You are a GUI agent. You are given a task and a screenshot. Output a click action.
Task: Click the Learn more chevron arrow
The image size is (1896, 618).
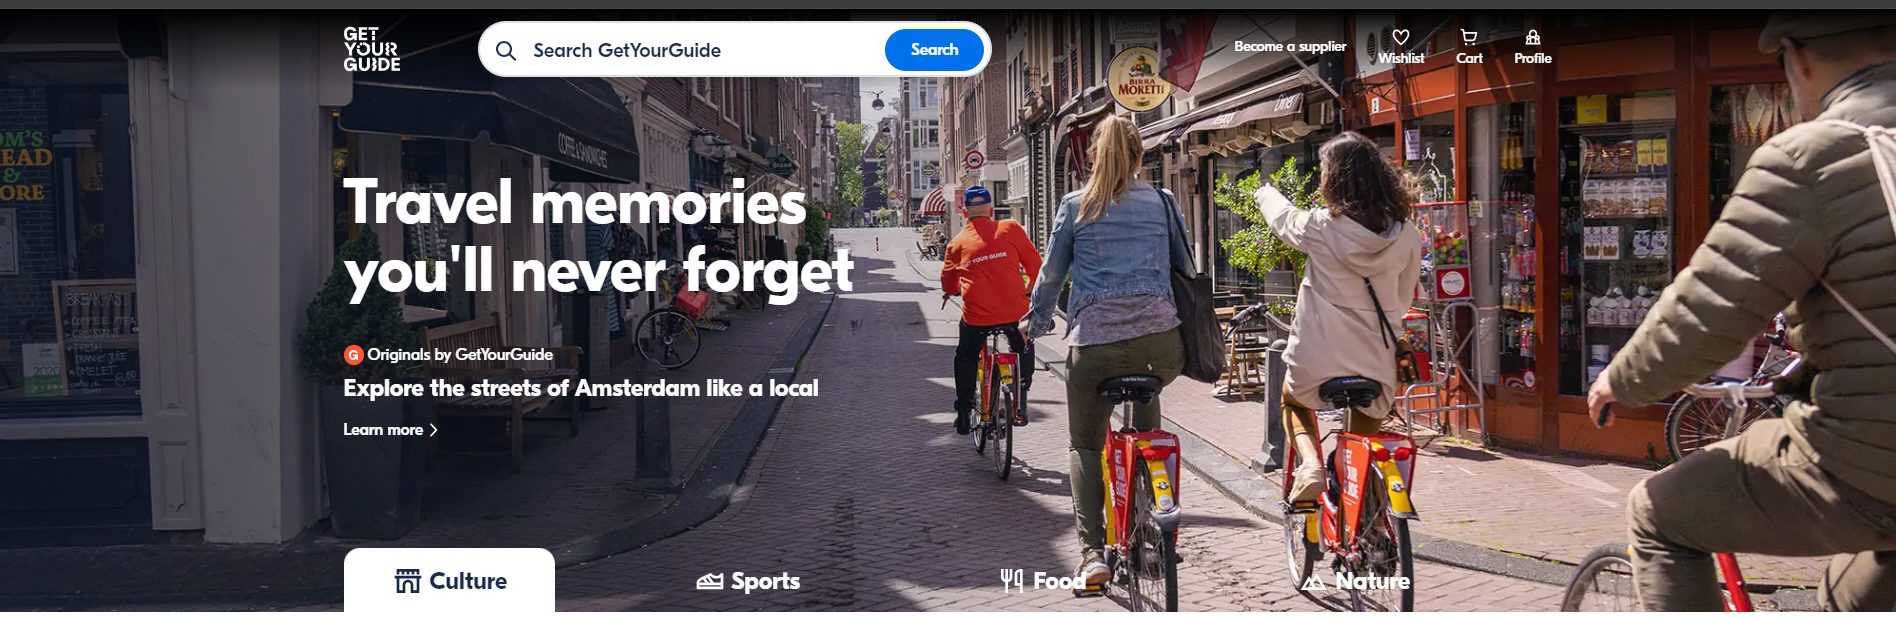(433, 430)
